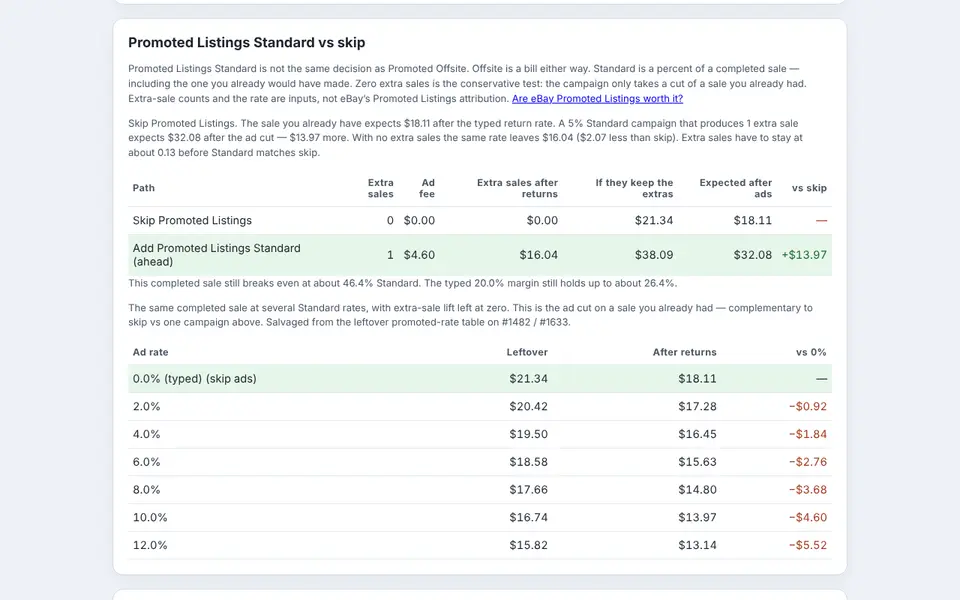Select the '8.0%' ad rate row
This screenshot has height=600, width=960.
pyautogui.click(x=480, y=490)
